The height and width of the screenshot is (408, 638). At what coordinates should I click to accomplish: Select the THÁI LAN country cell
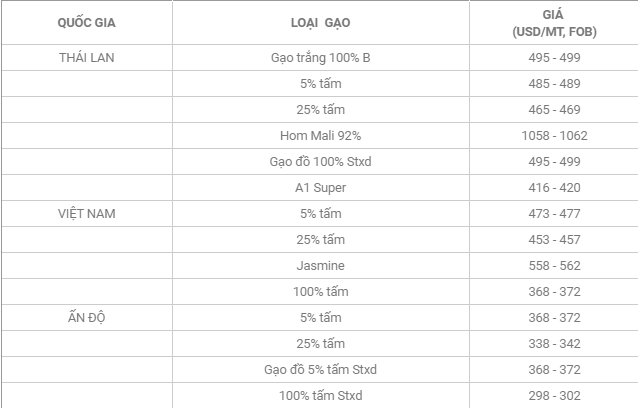[86, 58]
